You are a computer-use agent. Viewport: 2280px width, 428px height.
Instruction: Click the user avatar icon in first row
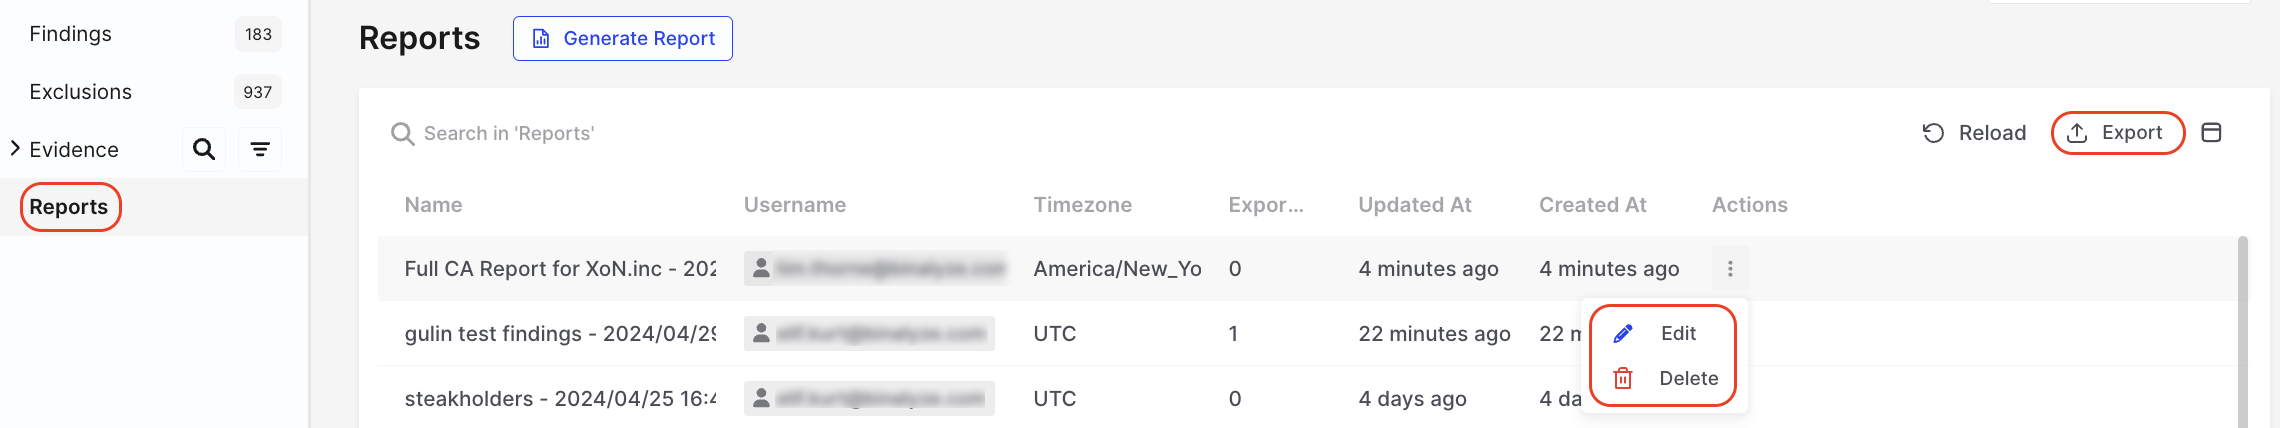[761, 268]
